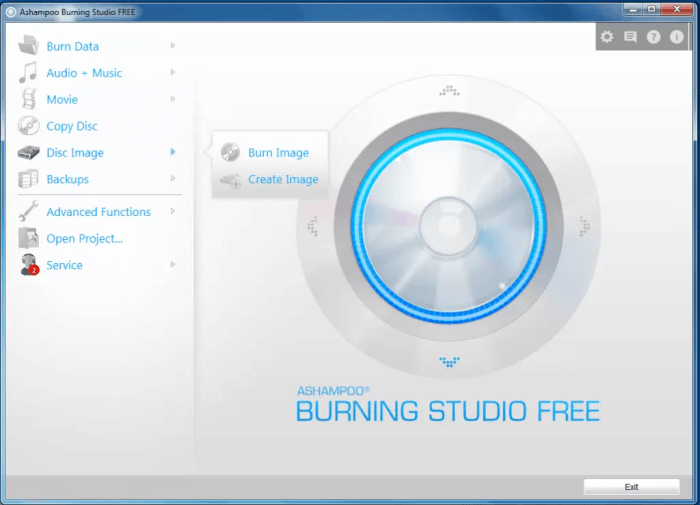Open help with the question mark icon

pos(654,37)
